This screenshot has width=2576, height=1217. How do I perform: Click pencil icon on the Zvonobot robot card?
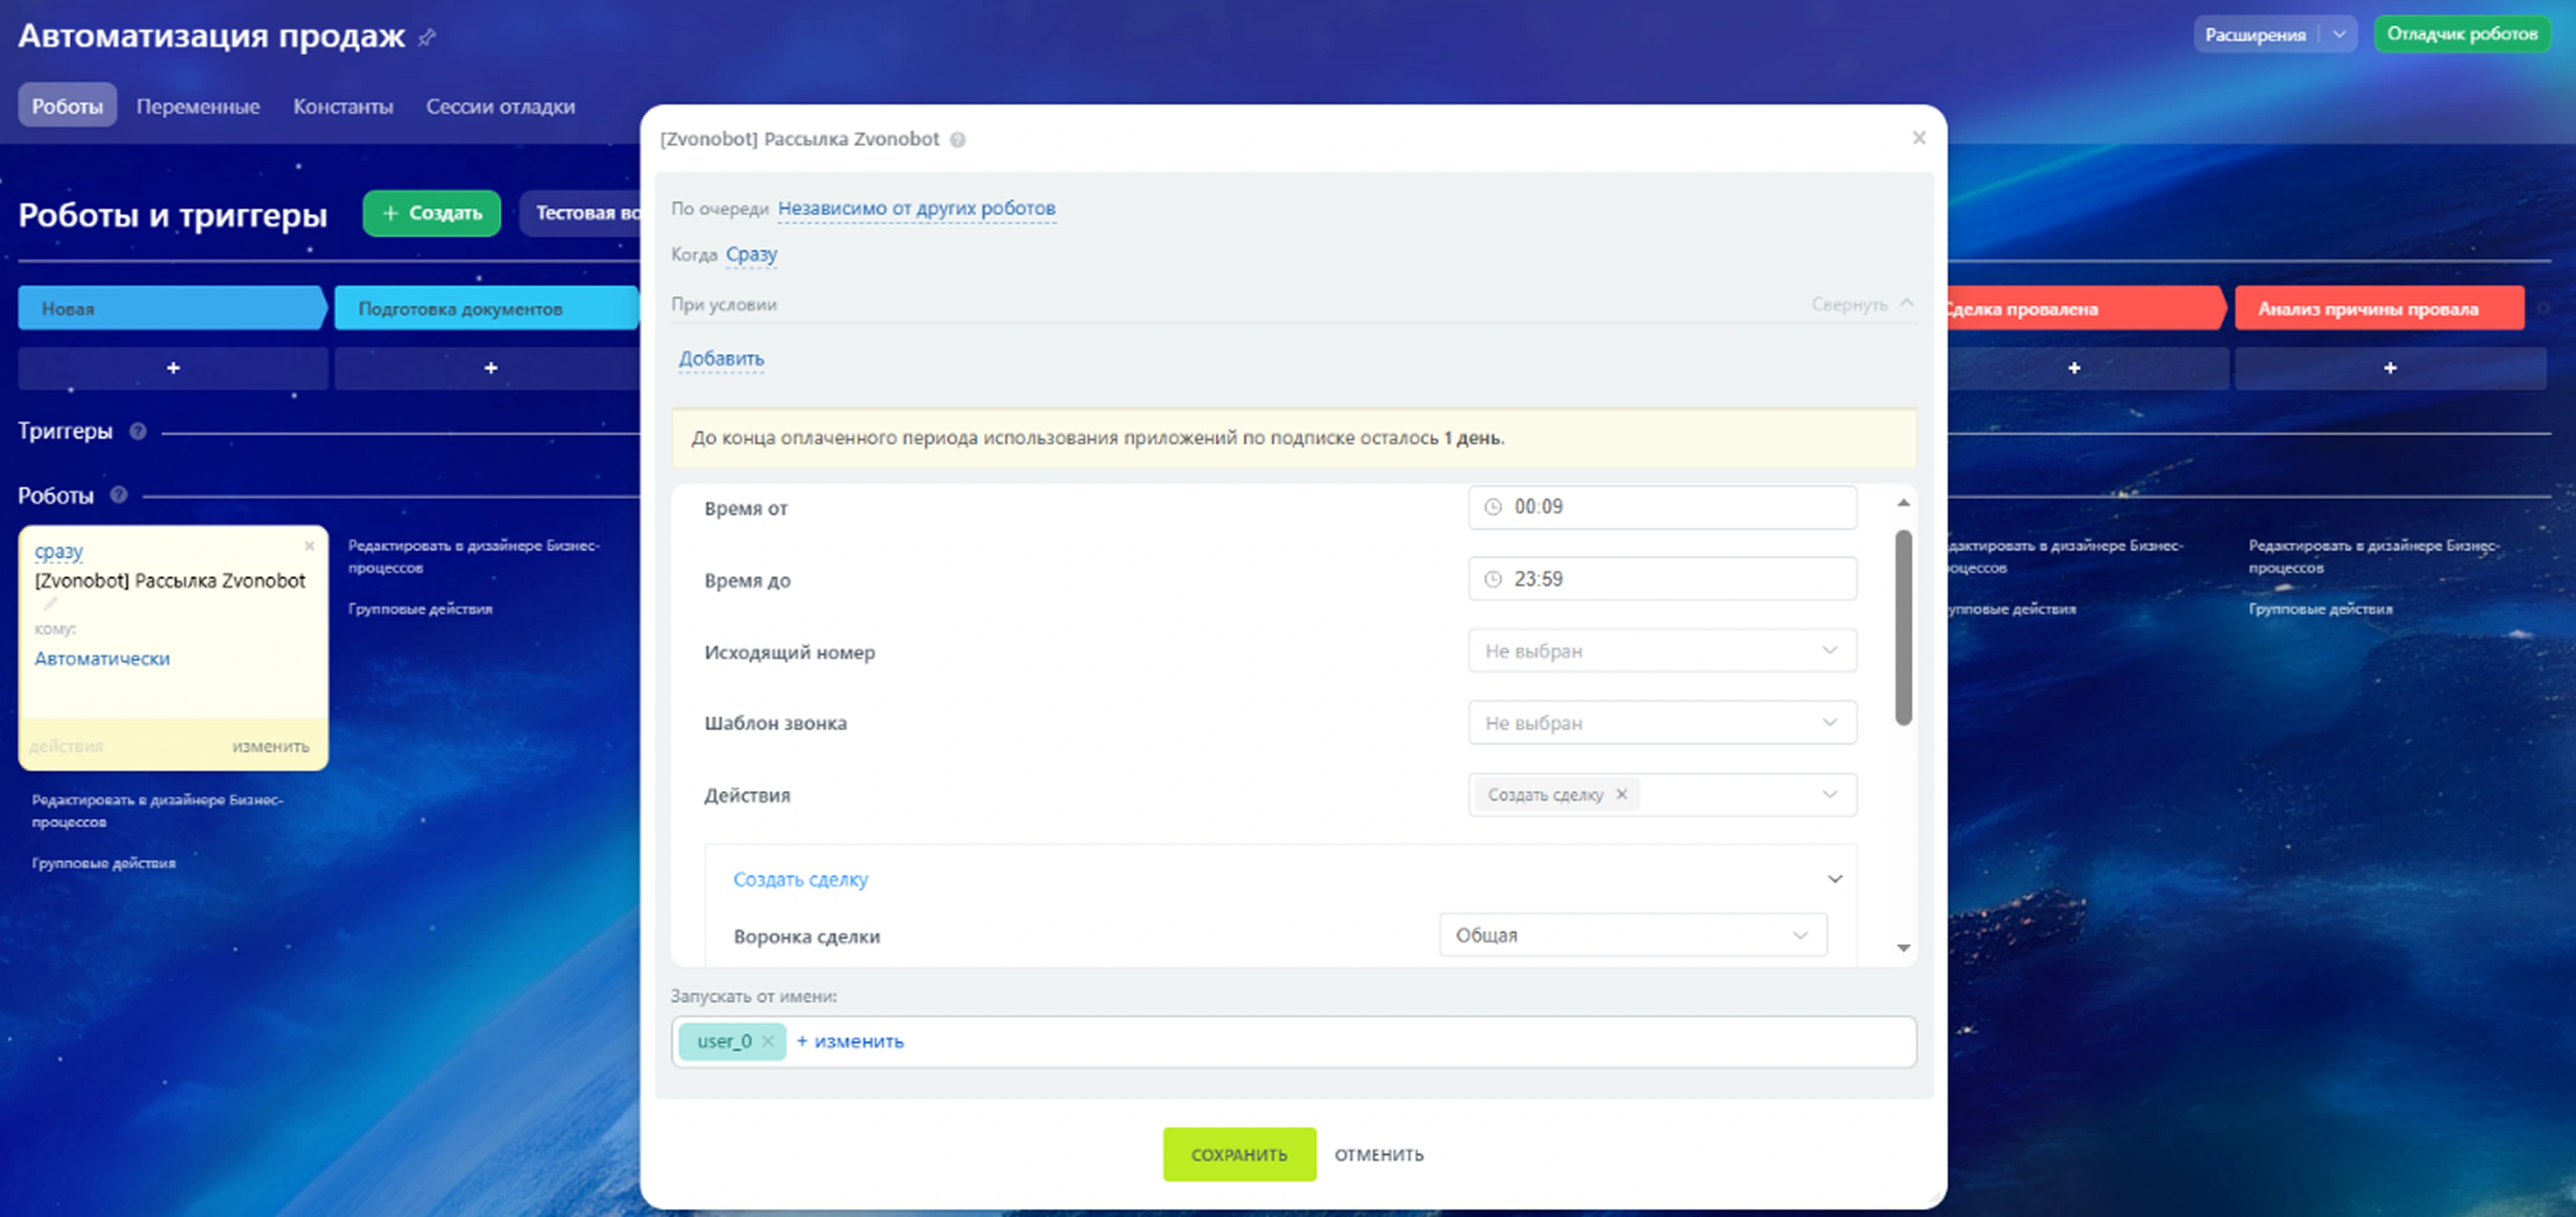[x=50, y=604]
